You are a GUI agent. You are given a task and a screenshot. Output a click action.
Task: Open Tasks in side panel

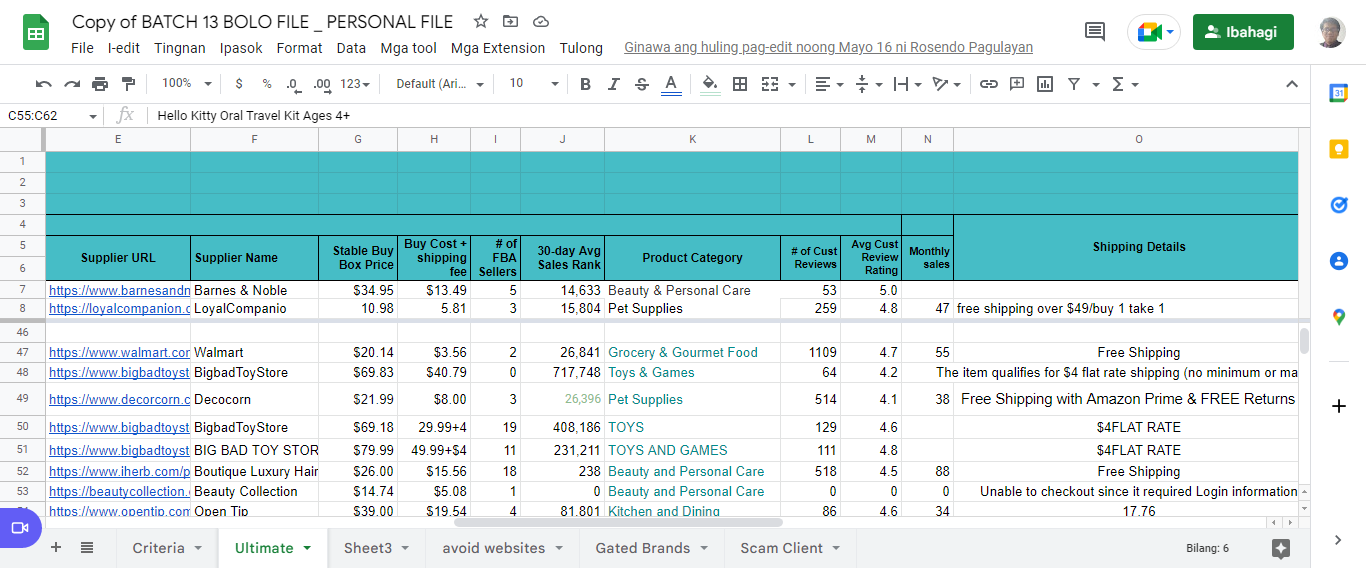[1339, 205]
